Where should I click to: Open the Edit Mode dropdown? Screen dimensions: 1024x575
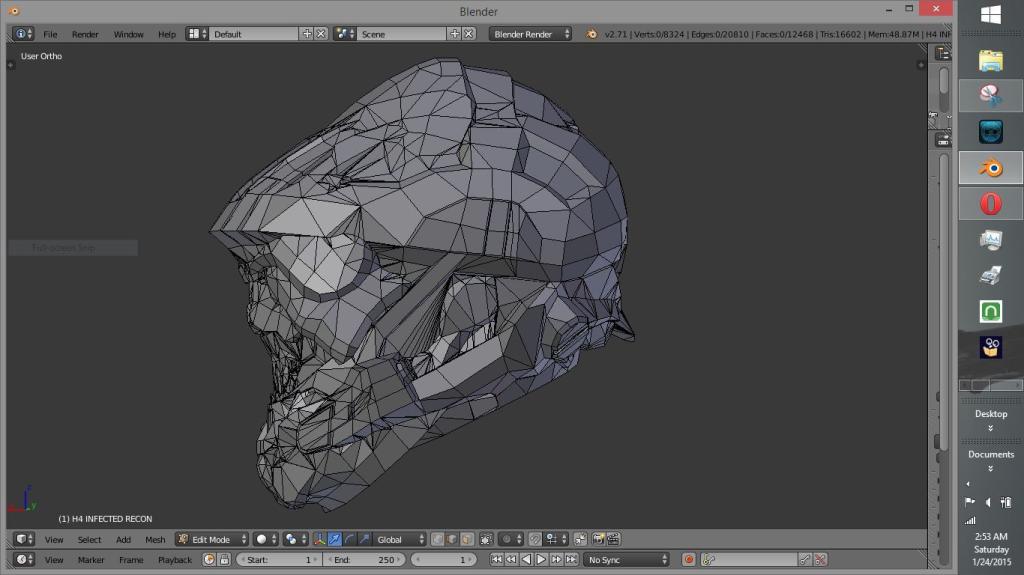(x=212, y=539)
